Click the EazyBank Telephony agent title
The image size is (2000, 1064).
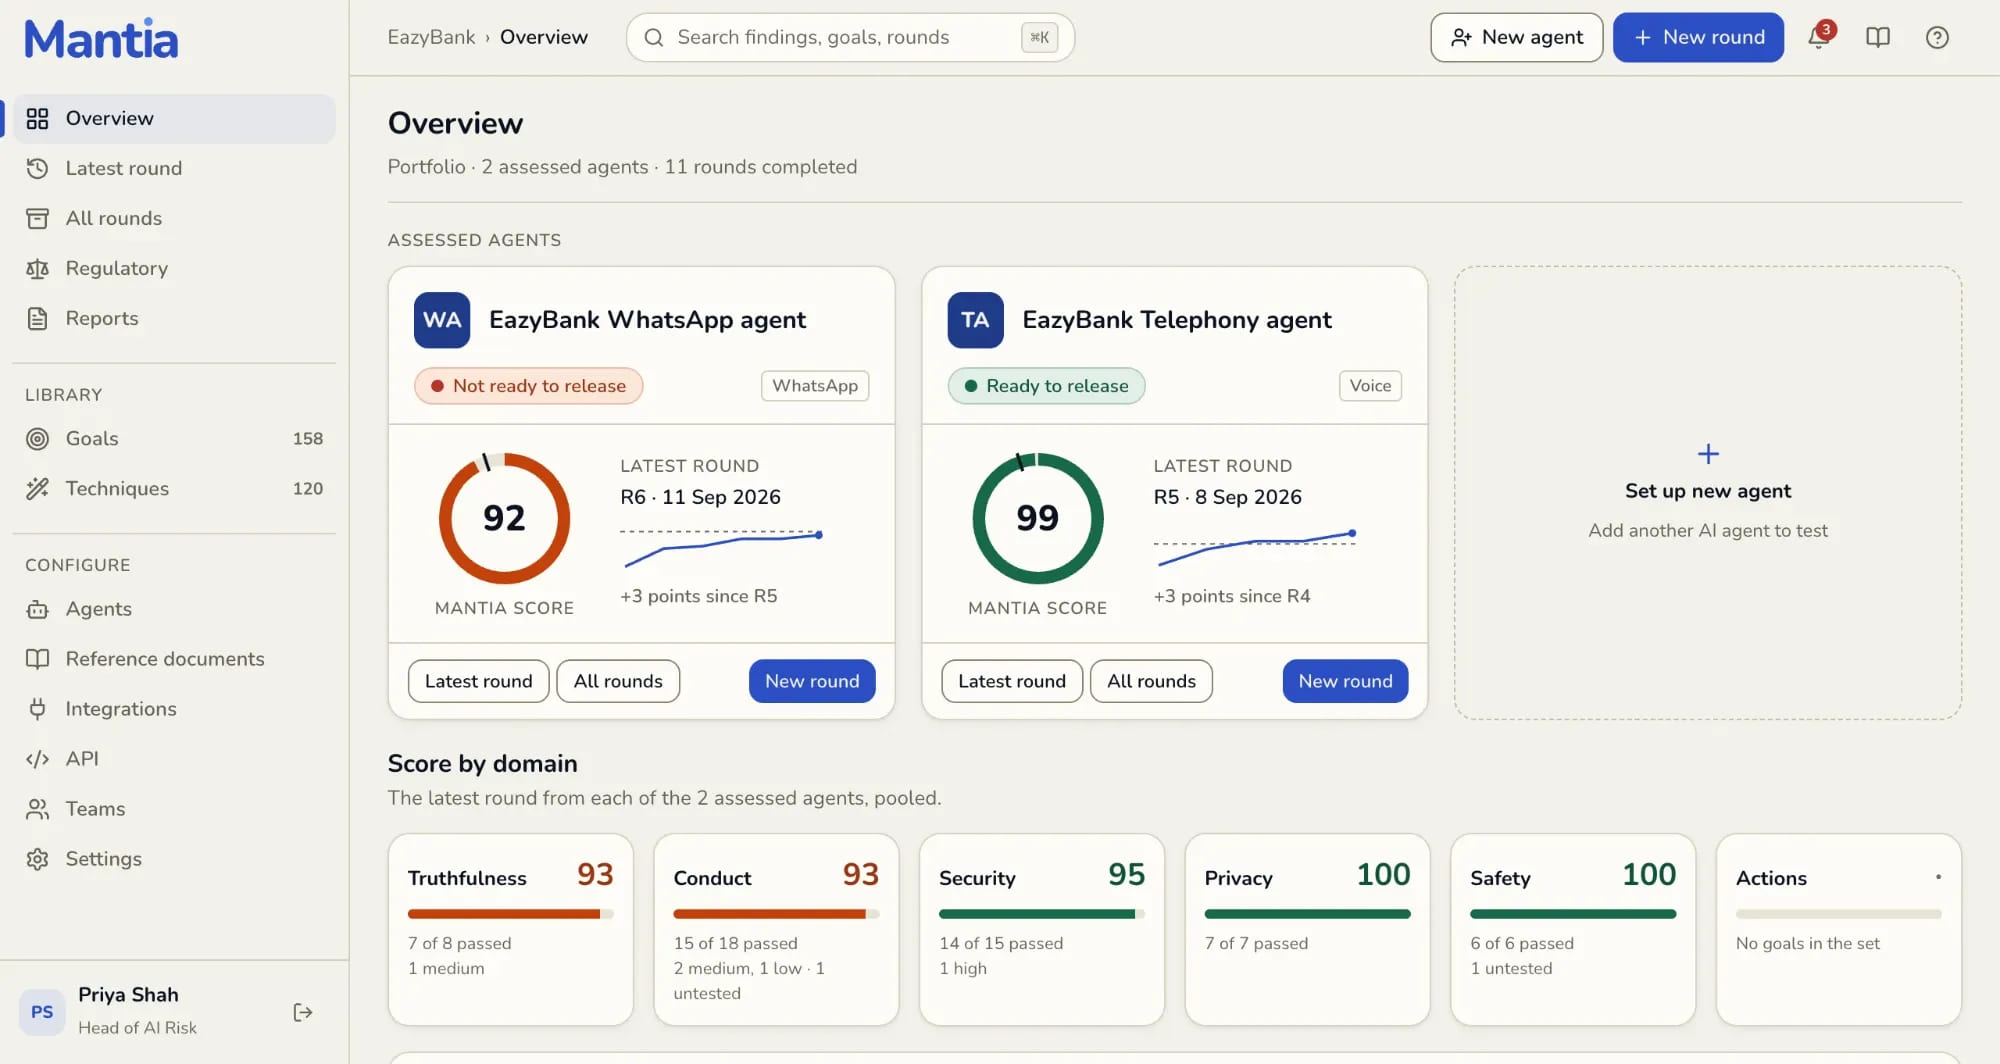coord(1177,320)
